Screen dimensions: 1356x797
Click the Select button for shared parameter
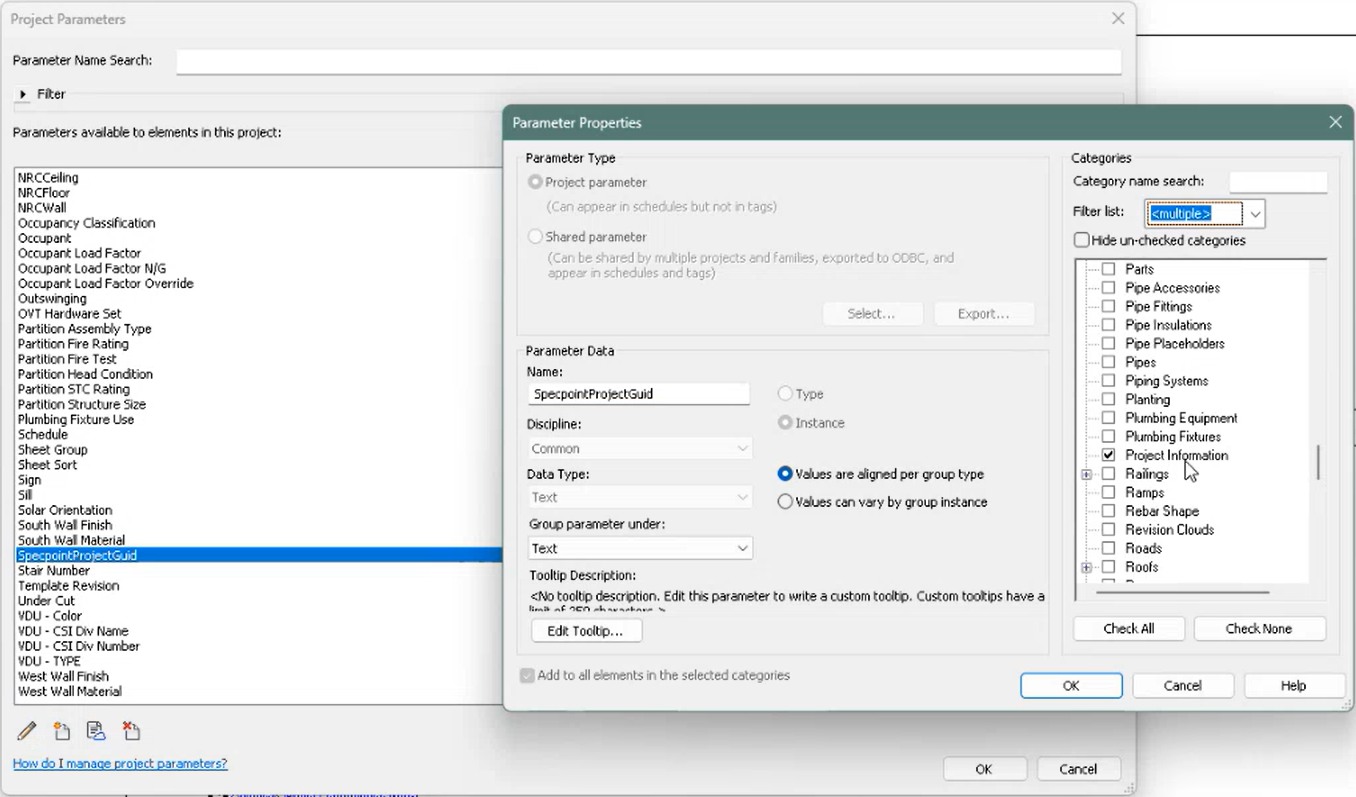[872, 313]
